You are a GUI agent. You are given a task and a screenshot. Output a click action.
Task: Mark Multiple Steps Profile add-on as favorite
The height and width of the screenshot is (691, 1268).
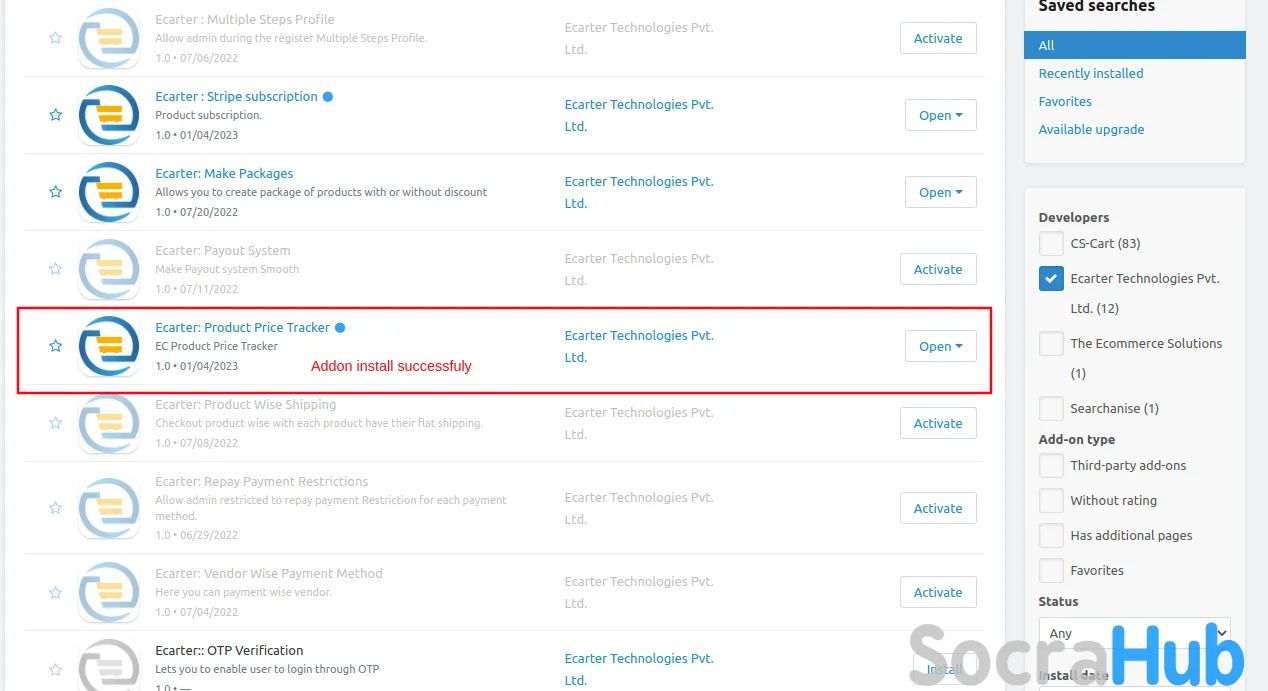pos(56,38)
